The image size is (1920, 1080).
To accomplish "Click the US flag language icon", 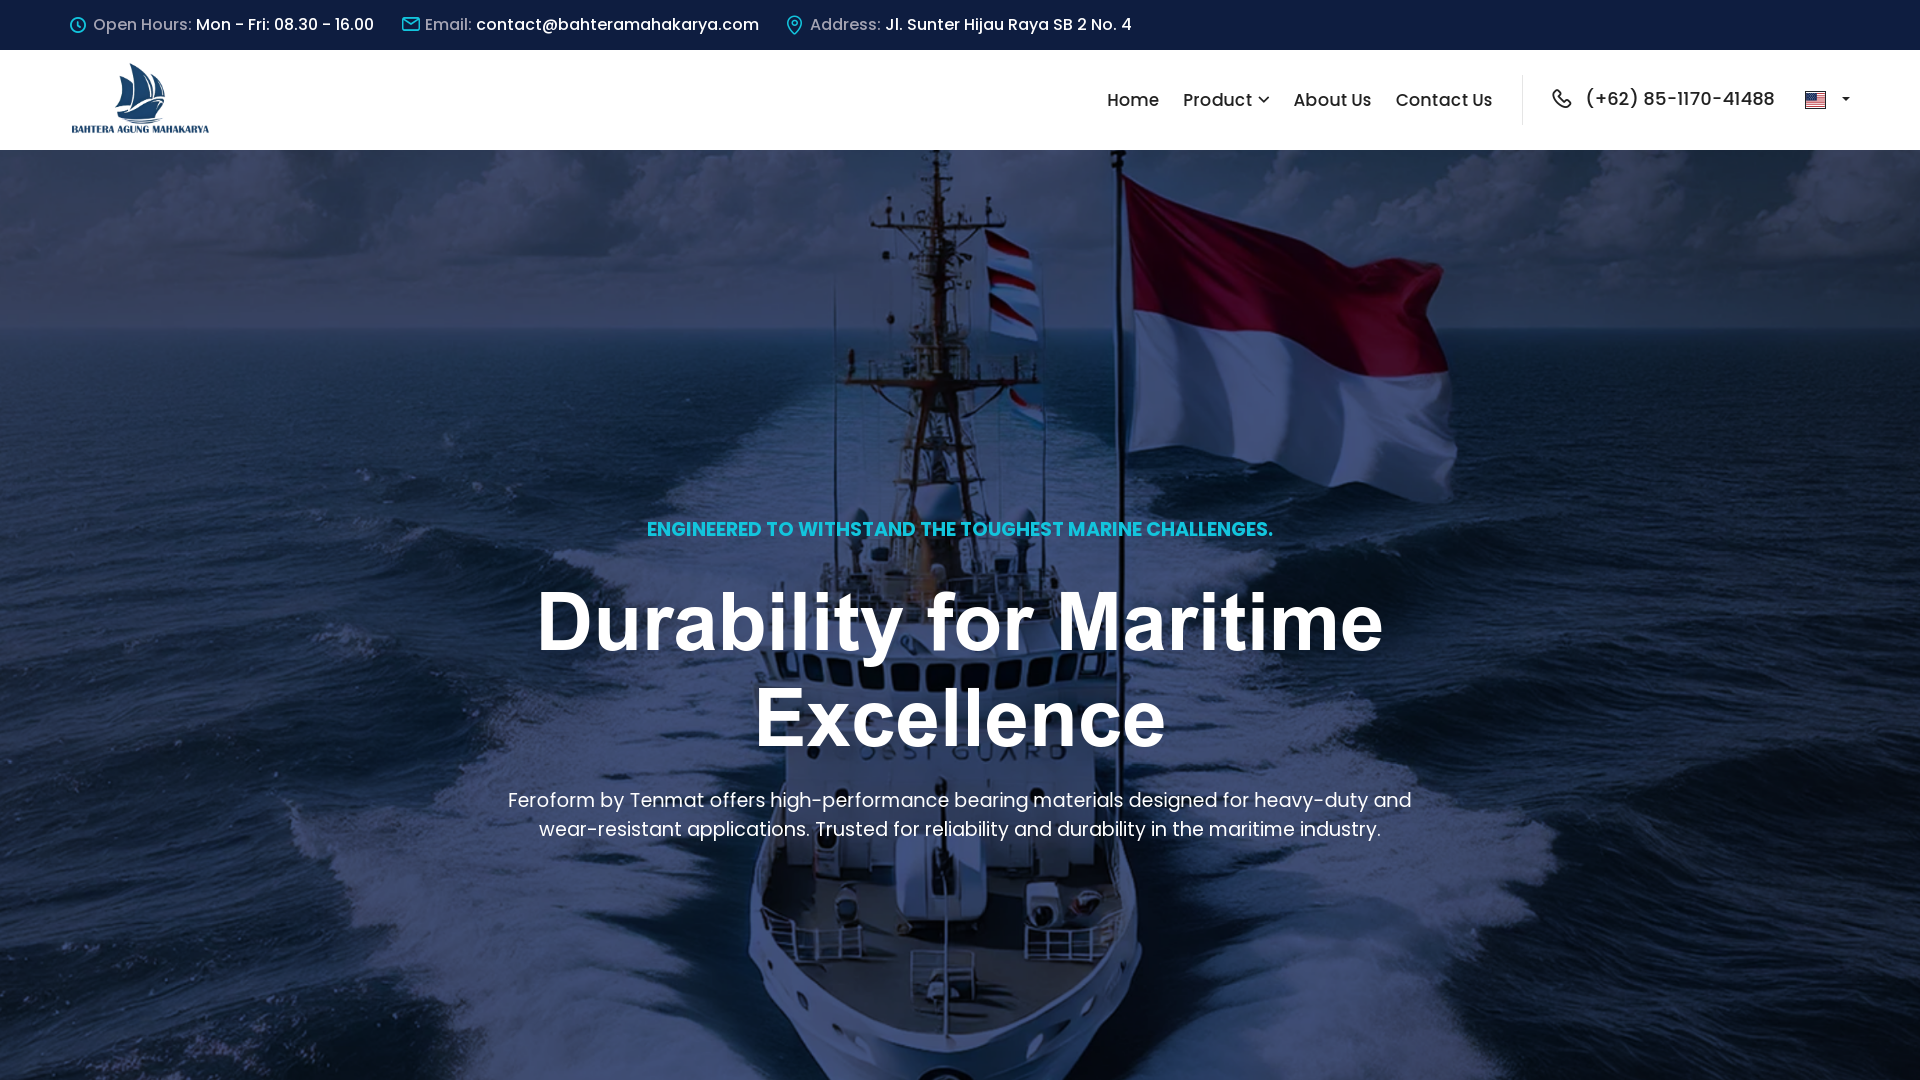I will pyautogui.click(x=1815, y=100).
